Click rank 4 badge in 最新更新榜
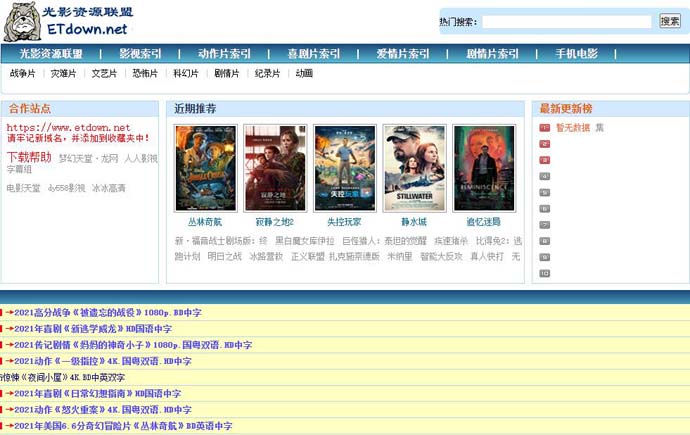 tap(545, 176)
